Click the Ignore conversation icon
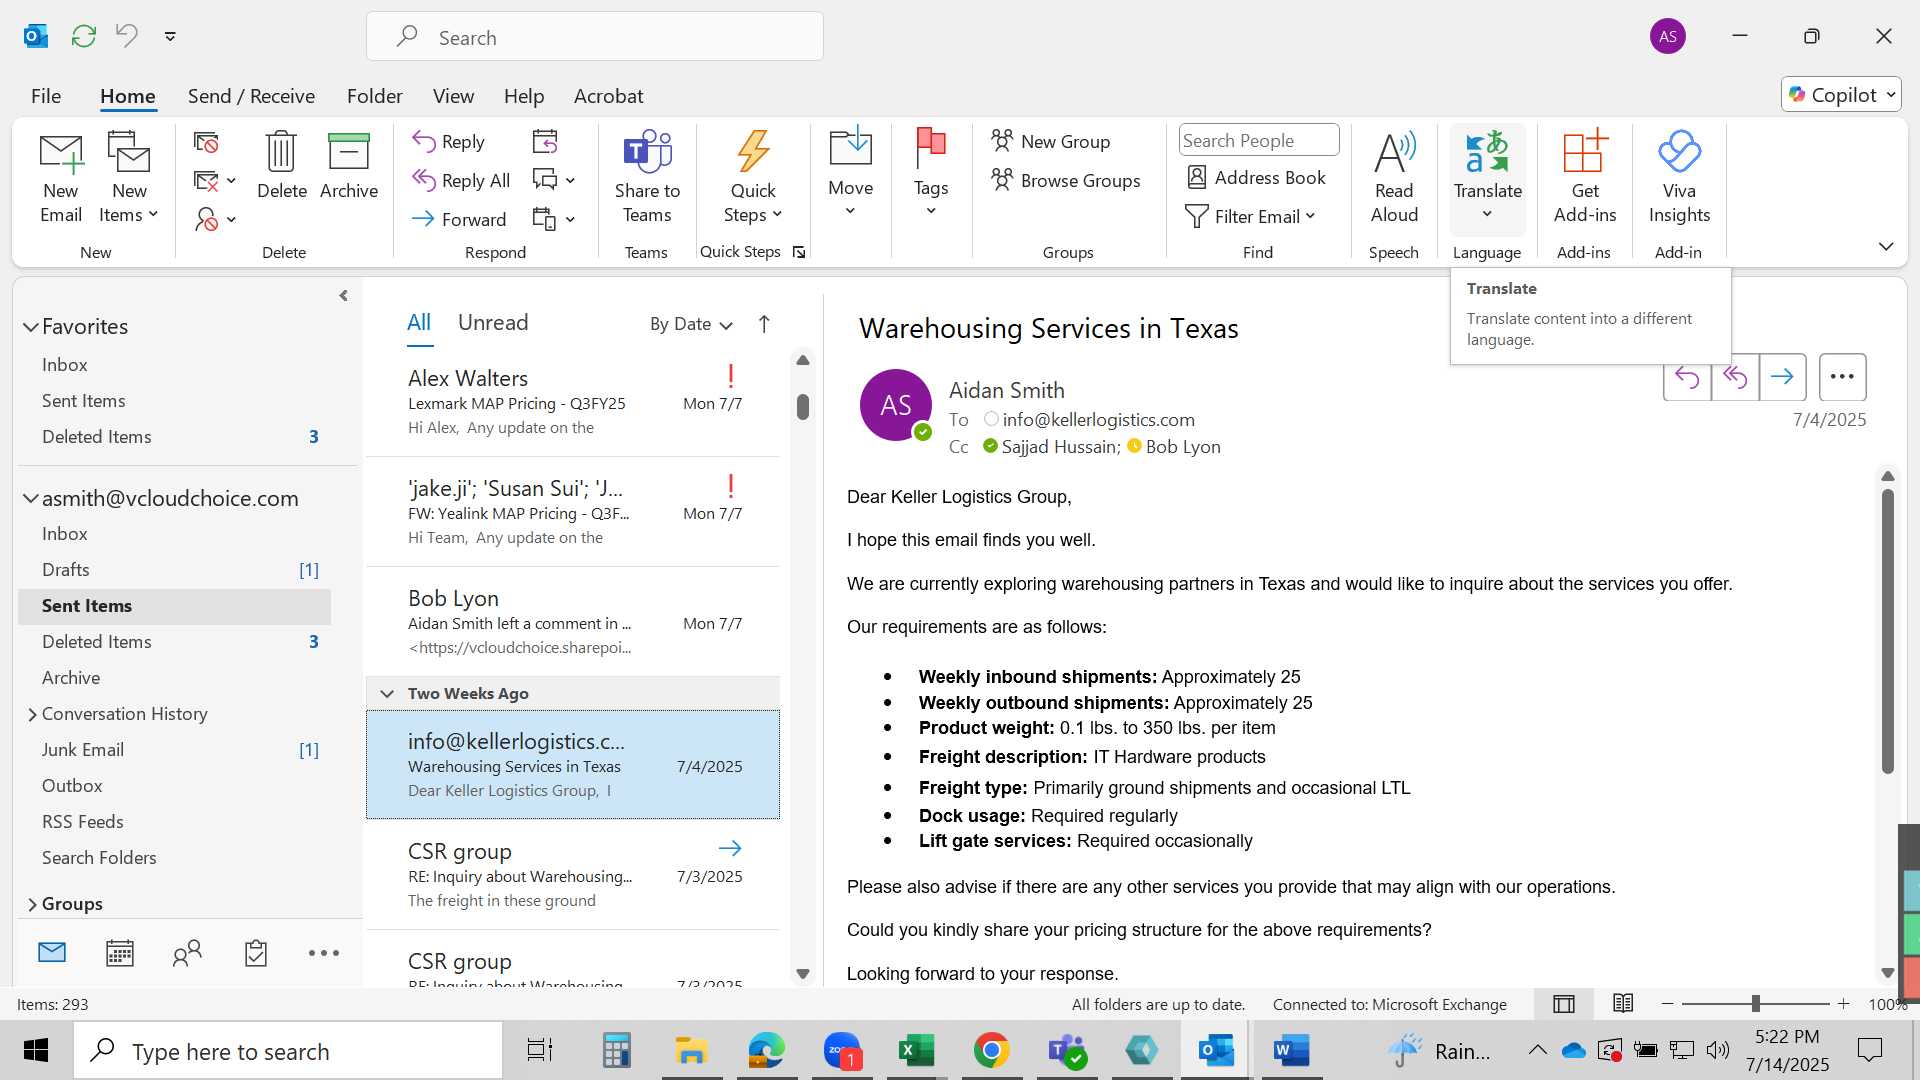The height and width of the screenshot is (1080, 1920). (206, 143)
